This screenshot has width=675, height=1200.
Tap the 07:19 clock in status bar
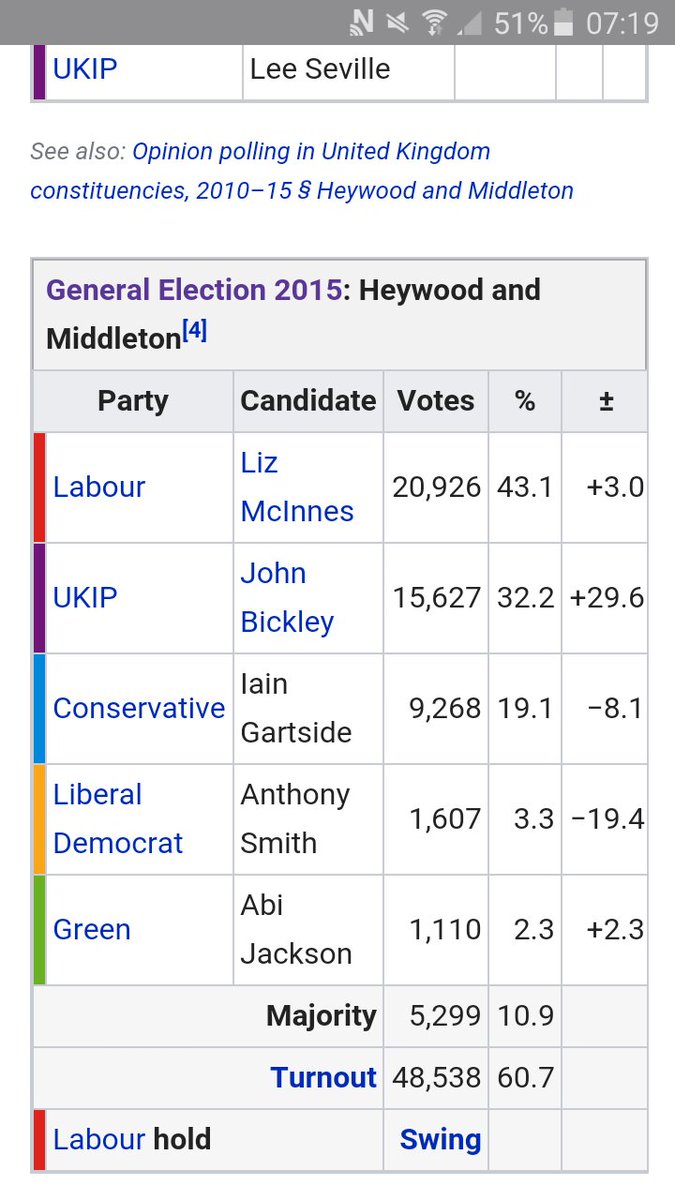tap(622, 22)
